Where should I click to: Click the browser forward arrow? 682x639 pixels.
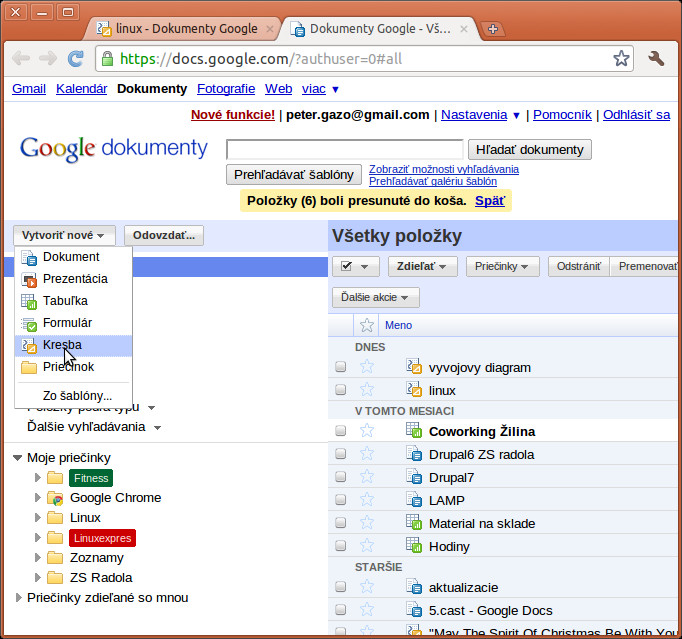pos(48,58)
